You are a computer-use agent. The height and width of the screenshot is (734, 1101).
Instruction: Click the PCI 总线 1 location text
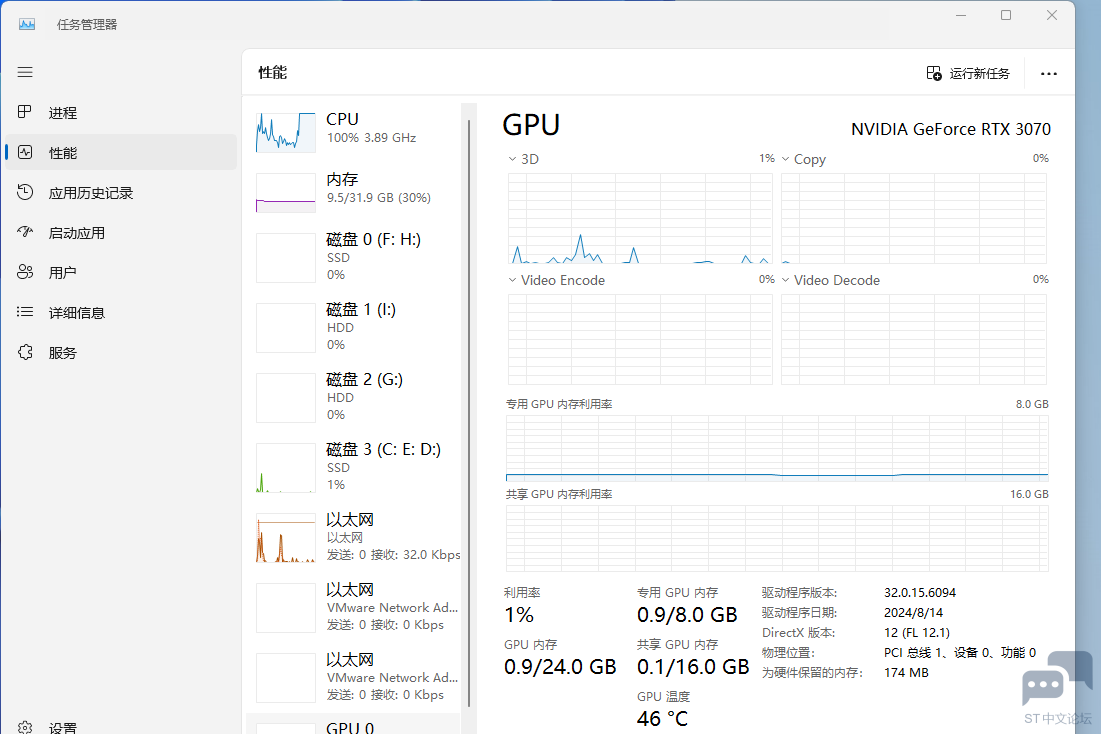click(960, 653)
